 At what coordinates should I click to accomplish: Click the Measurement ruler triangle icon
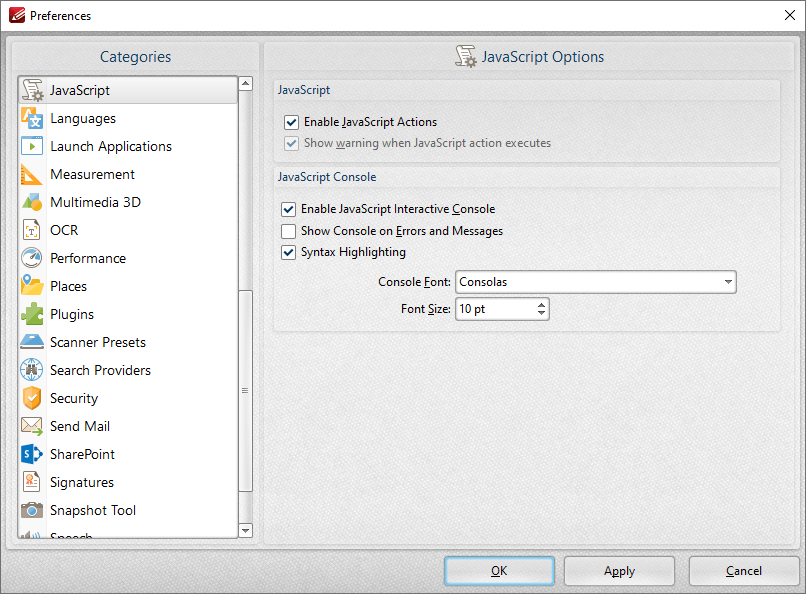(x=31, y=174)
